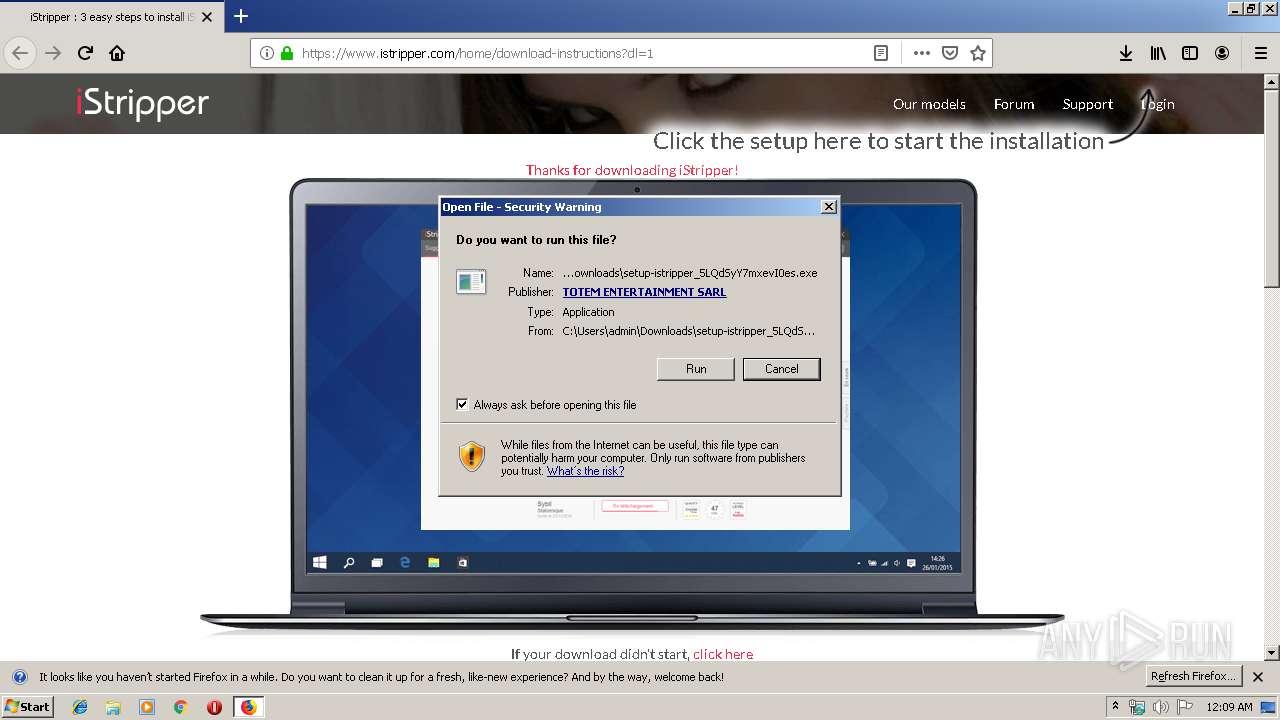Launch Chrome from the taskbar

(x=181, y=707)
